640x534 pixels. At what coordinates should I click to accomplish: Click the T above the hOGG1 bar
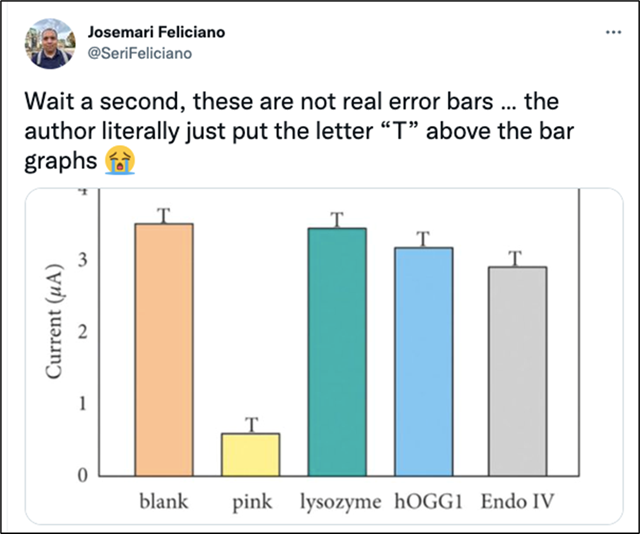tap(423, 239)
